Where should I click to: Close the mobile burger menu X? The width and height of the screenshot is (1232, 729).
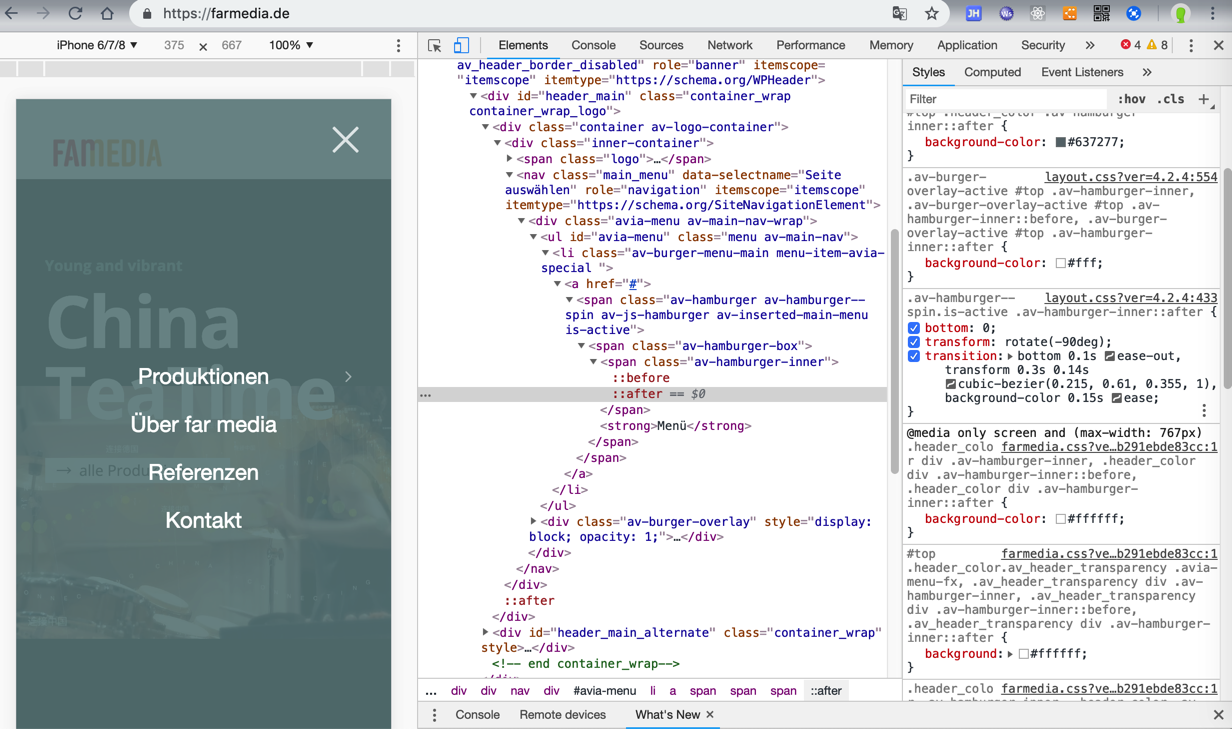tap(345, 140)
